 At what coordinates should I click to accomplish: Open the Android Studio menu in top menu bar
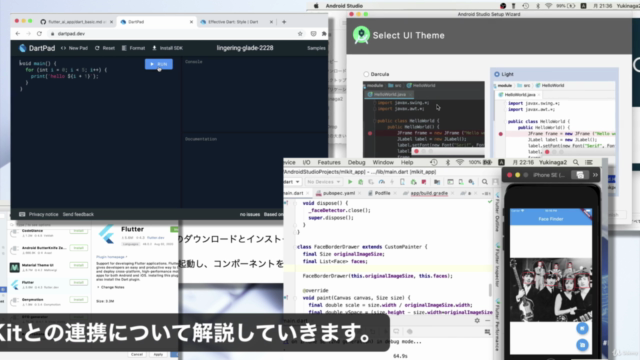click(x=344, y=6)
